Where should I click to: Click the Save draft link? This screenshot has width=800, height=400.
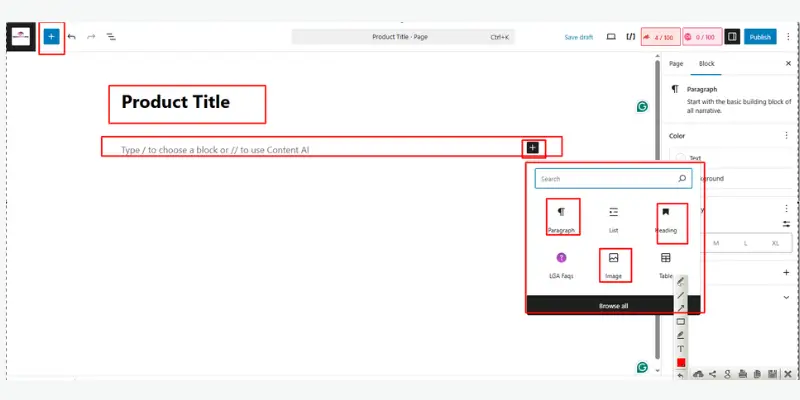tap(579, 37)
